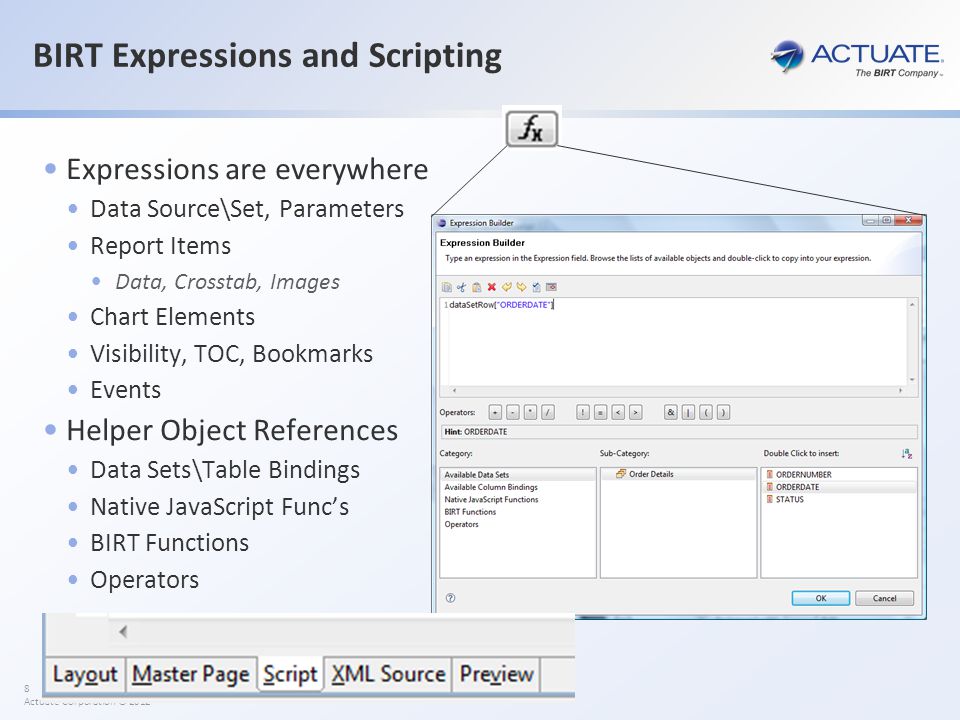This screenshot has width=960, height=720.
Task: Click the expression editor scroll down arrow
Action: click(x=912, y=380)
